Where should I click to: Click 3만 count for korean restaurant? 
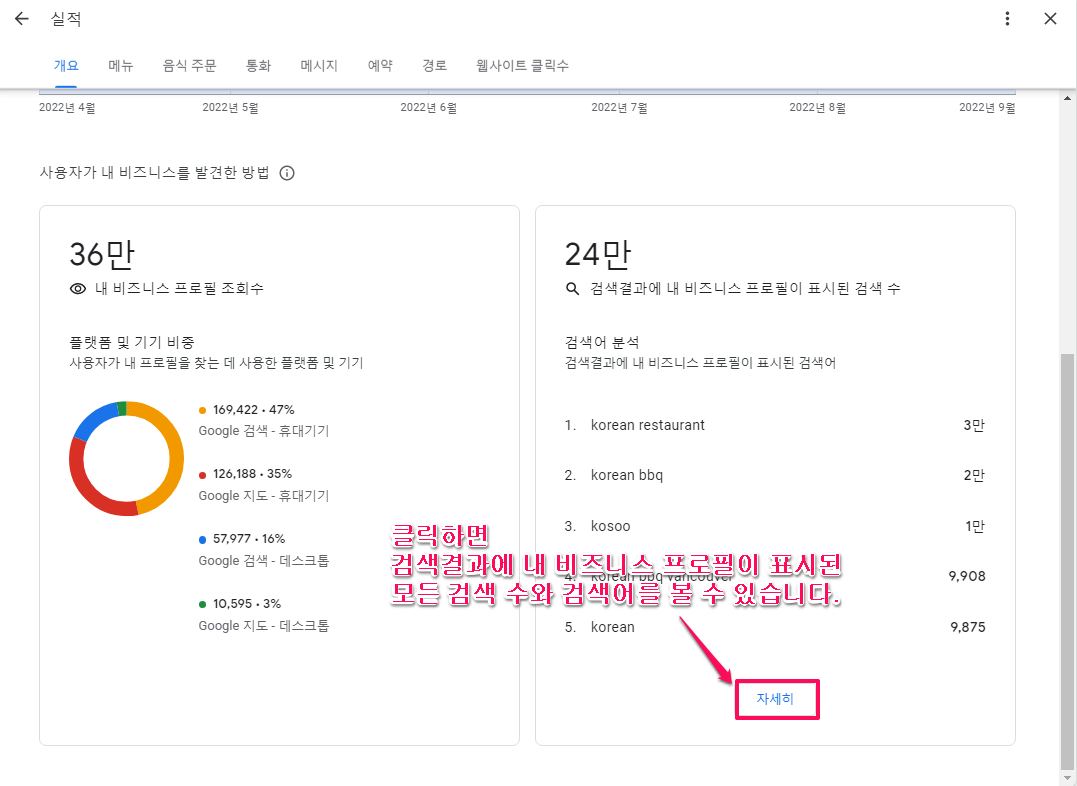tap(974, 425)
